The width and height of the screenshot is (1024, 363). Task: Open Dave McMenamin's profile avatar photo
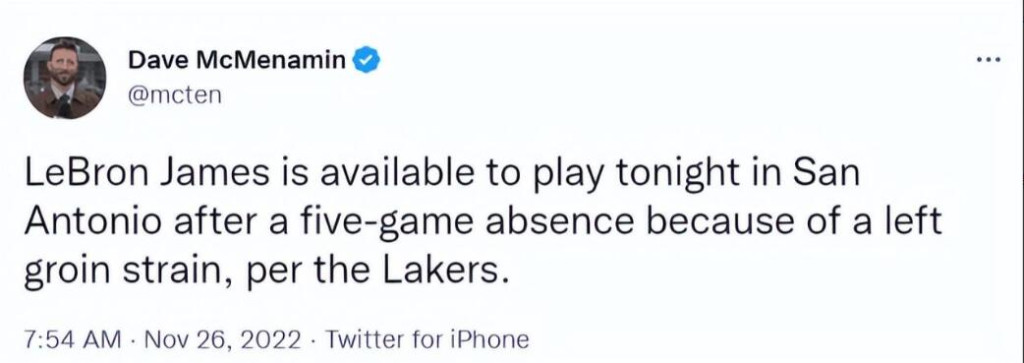click(x=65, y=78)
